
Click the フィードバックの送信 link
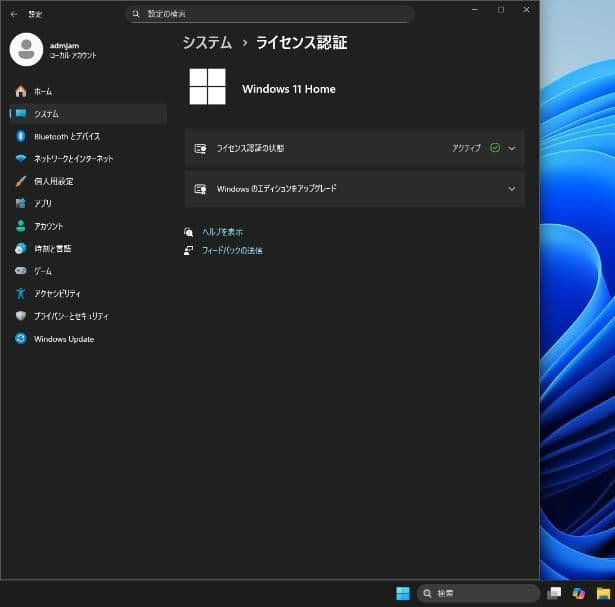[232, 250]
